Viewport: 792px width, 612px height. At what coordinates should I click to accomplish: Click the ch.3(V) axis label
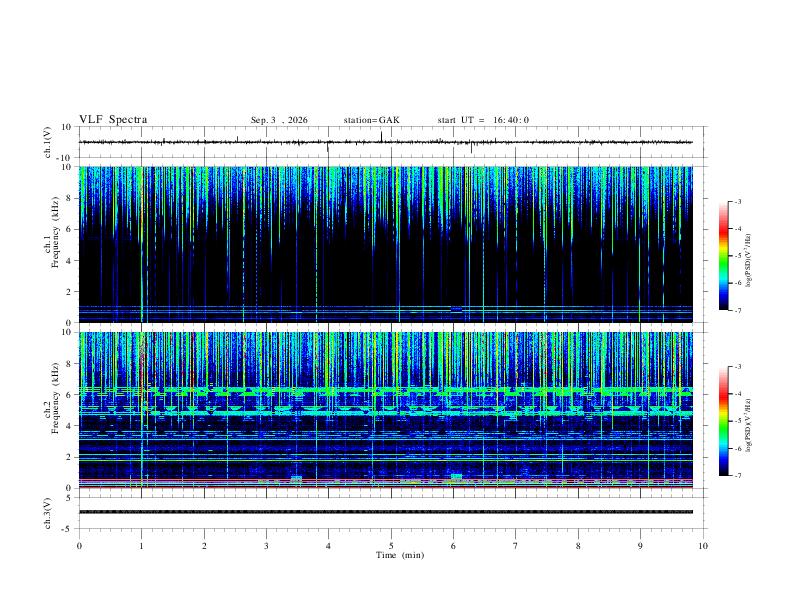tap(48, 514)
